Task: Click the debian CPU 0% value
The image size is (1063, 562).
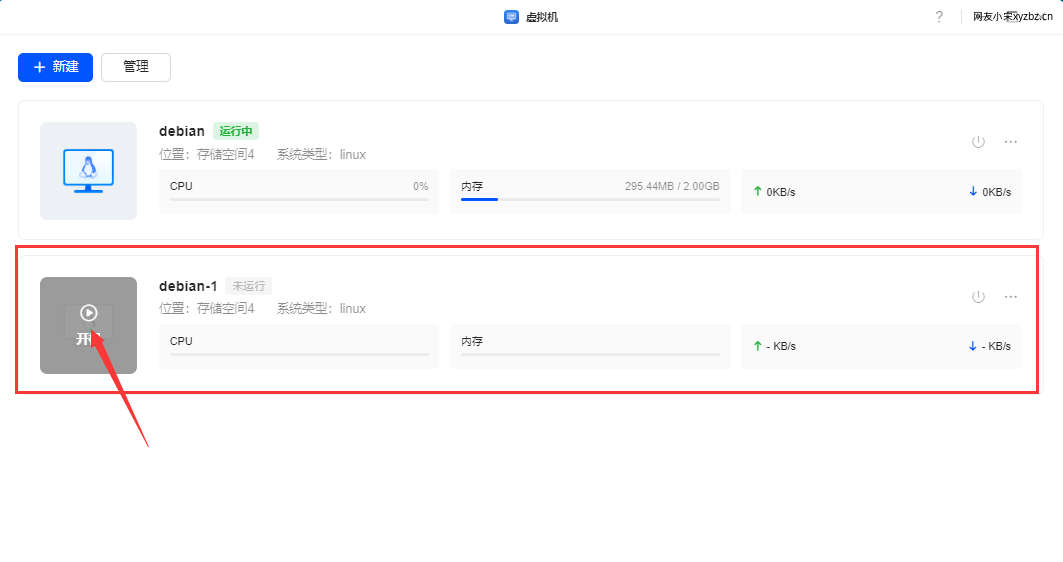Action: [420, 186]
